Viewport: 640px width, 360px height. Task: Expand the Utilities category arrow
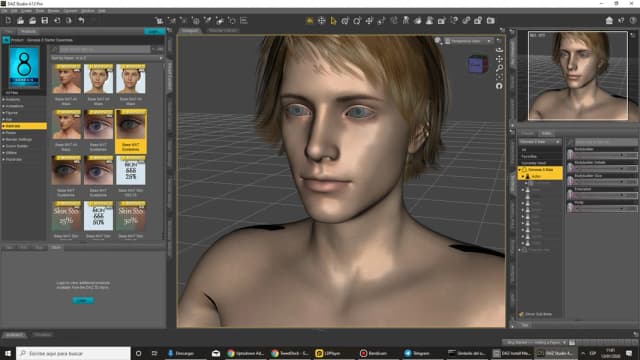point(4,153)
